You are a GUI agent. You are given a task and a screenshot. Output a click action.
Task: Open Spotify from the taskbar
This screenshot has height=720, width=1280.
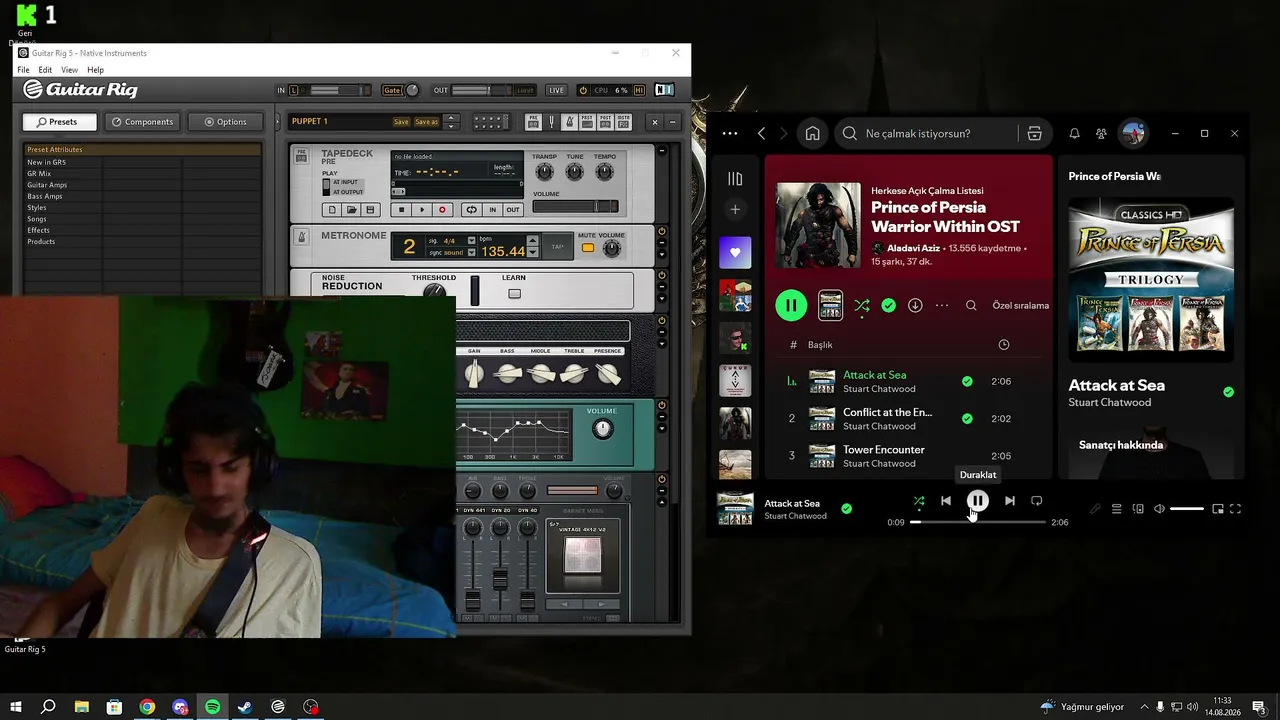(x=213, y=707)
